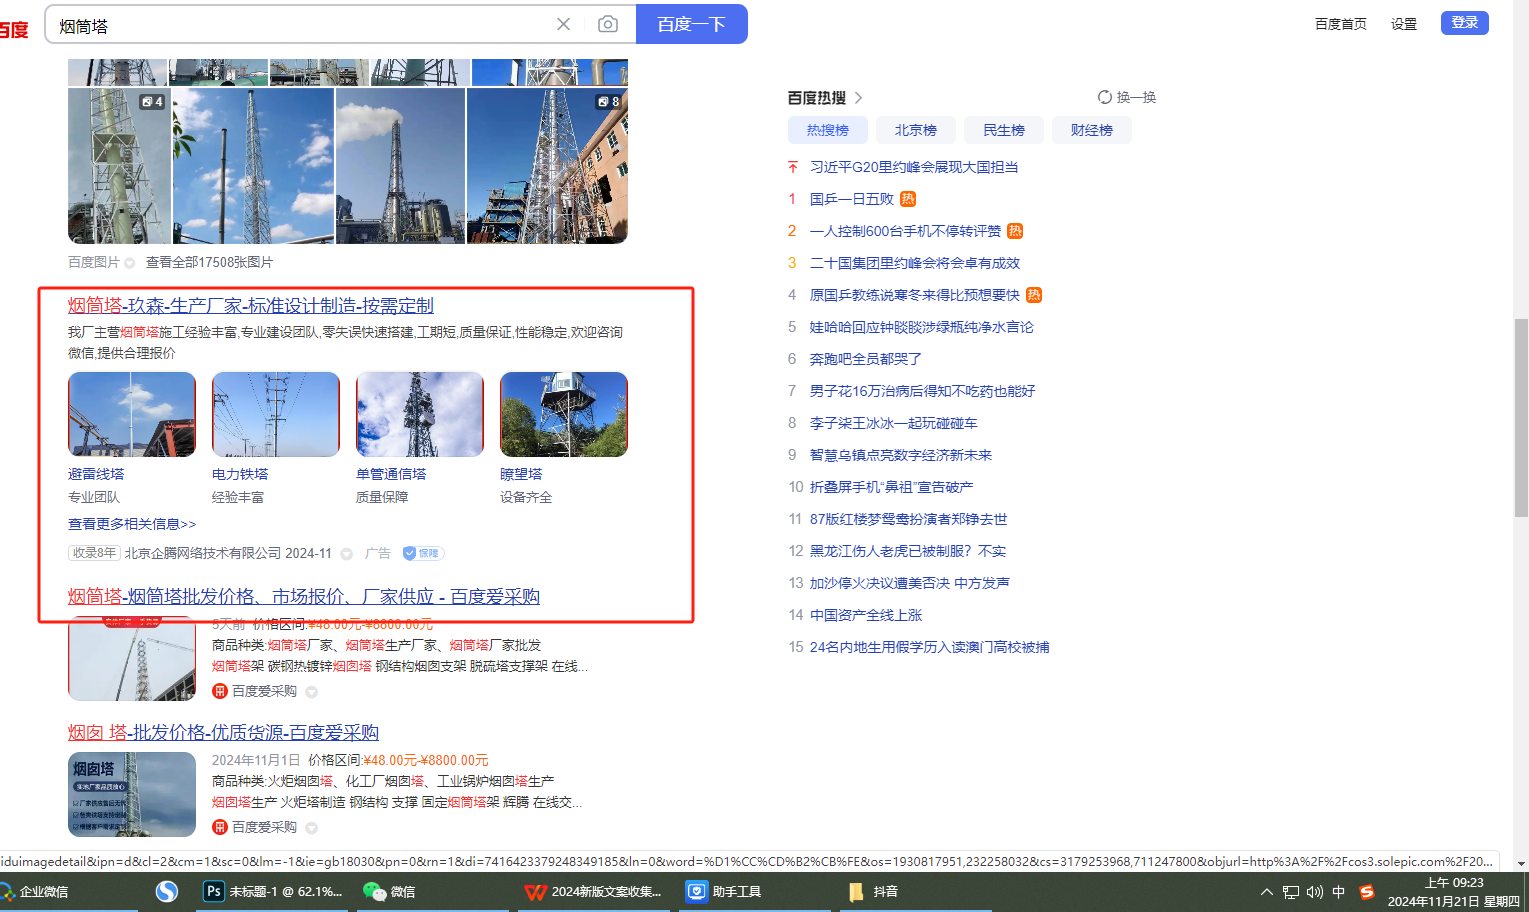This screenshot has height=912, width=1529.
Task: Open hot search 奔跑吧全员都哭了
Action: point(866,359)
